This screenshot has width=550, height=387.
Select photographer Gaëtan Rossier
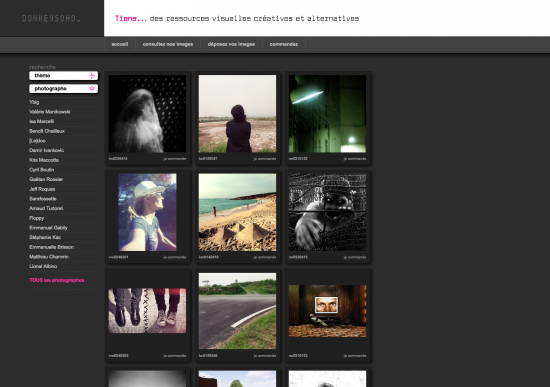(46, 179)
